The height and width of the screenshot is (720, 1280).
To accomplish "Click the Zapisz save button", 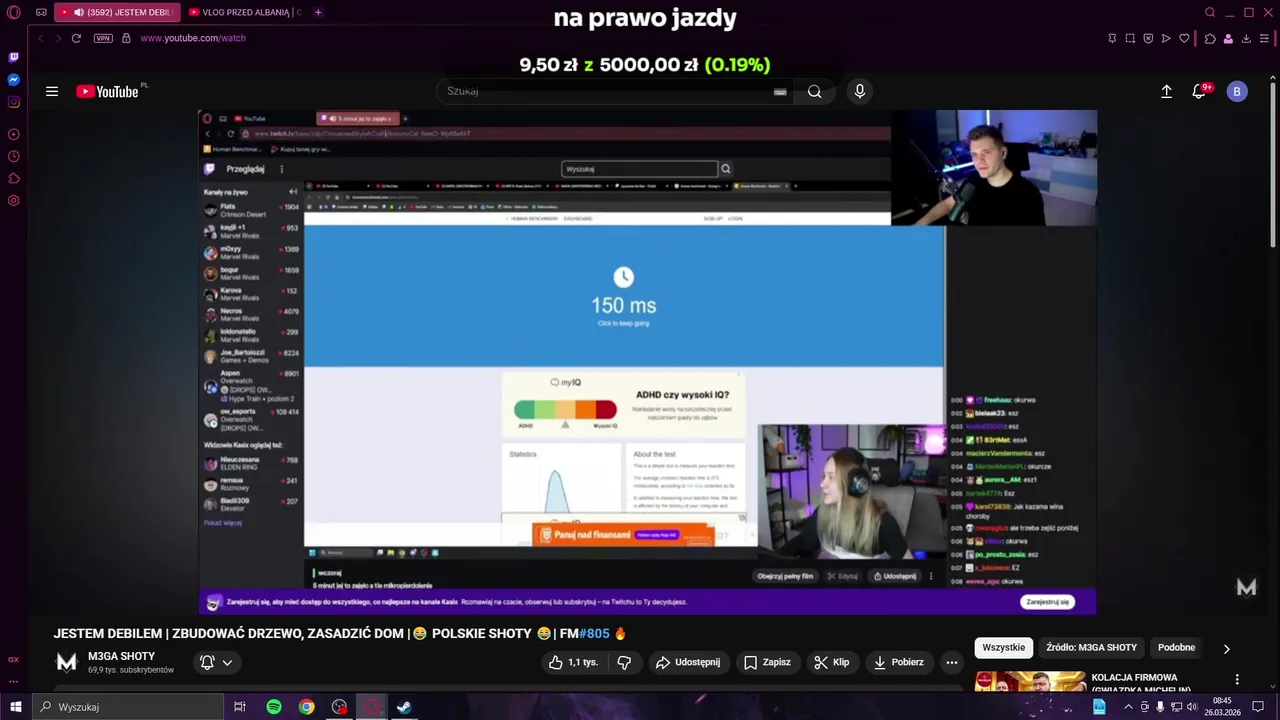I will tap(767, 662).
